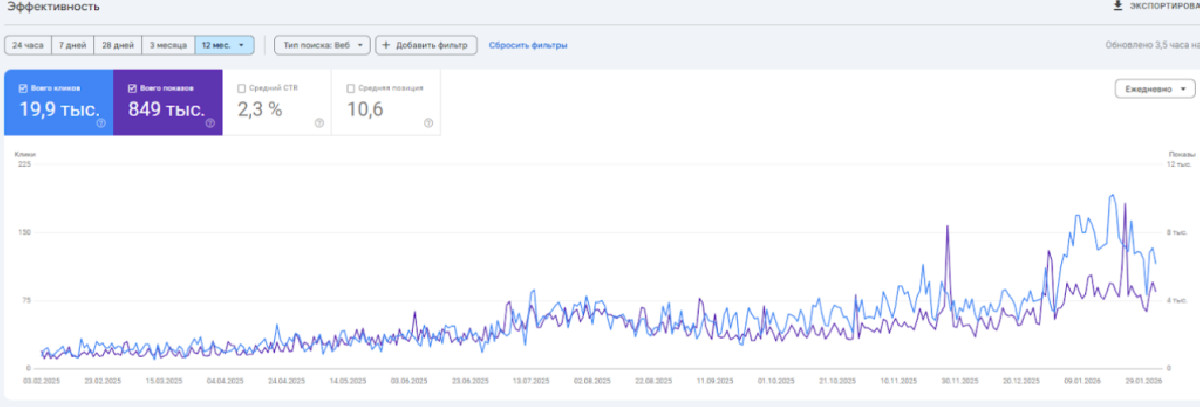The image size is (1200, 407).
Task: Enable the Средняя позиция checkbox
Action: [x=350, y=88]
